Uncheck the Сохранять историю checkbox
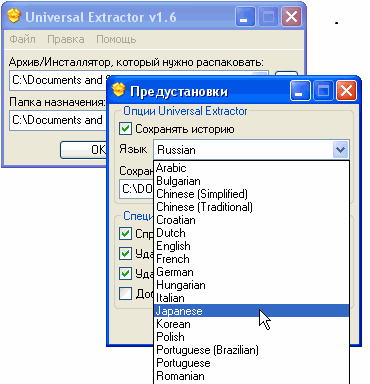370x384 pixels. [x=125, y=129]
